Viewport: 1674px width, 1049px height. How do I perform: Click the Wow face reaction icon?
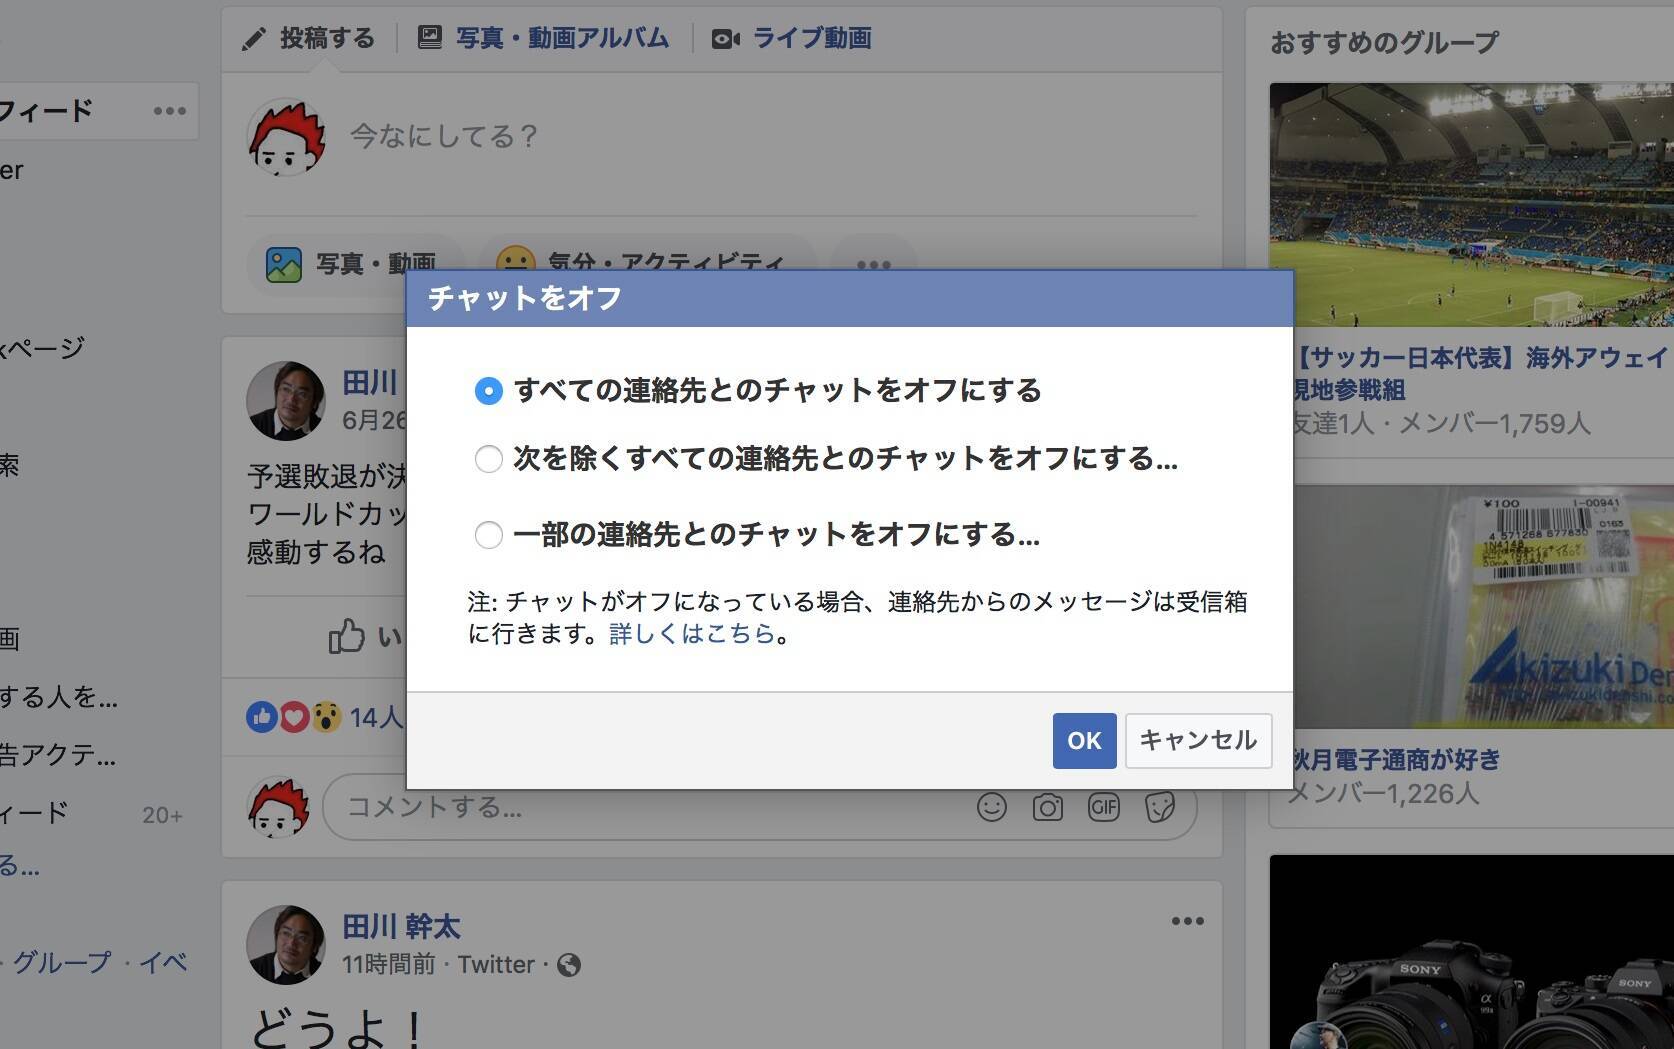(325, 717)
